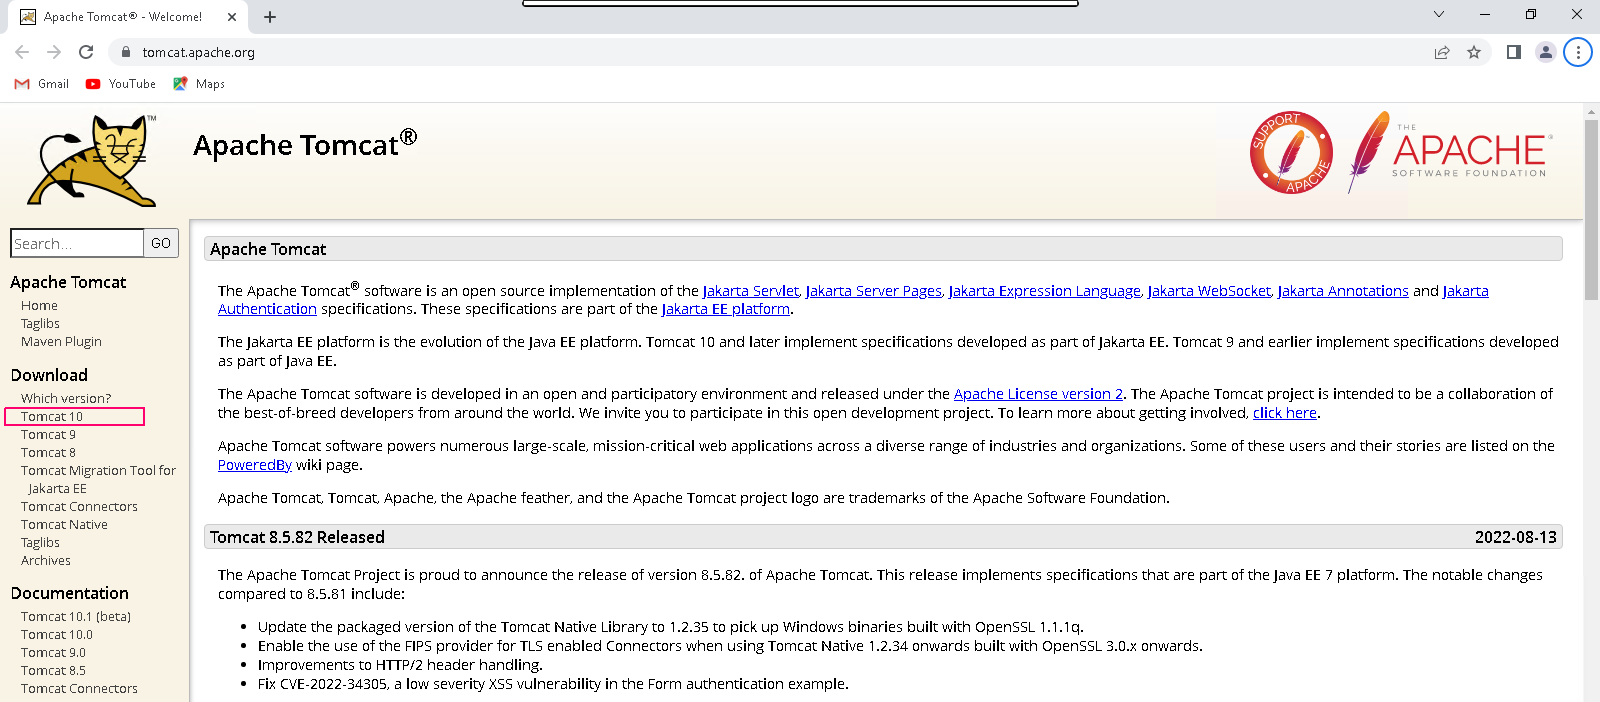The image size is (1600, 702).
Task: Open Maven Plugin link
Action: point(61,342)
